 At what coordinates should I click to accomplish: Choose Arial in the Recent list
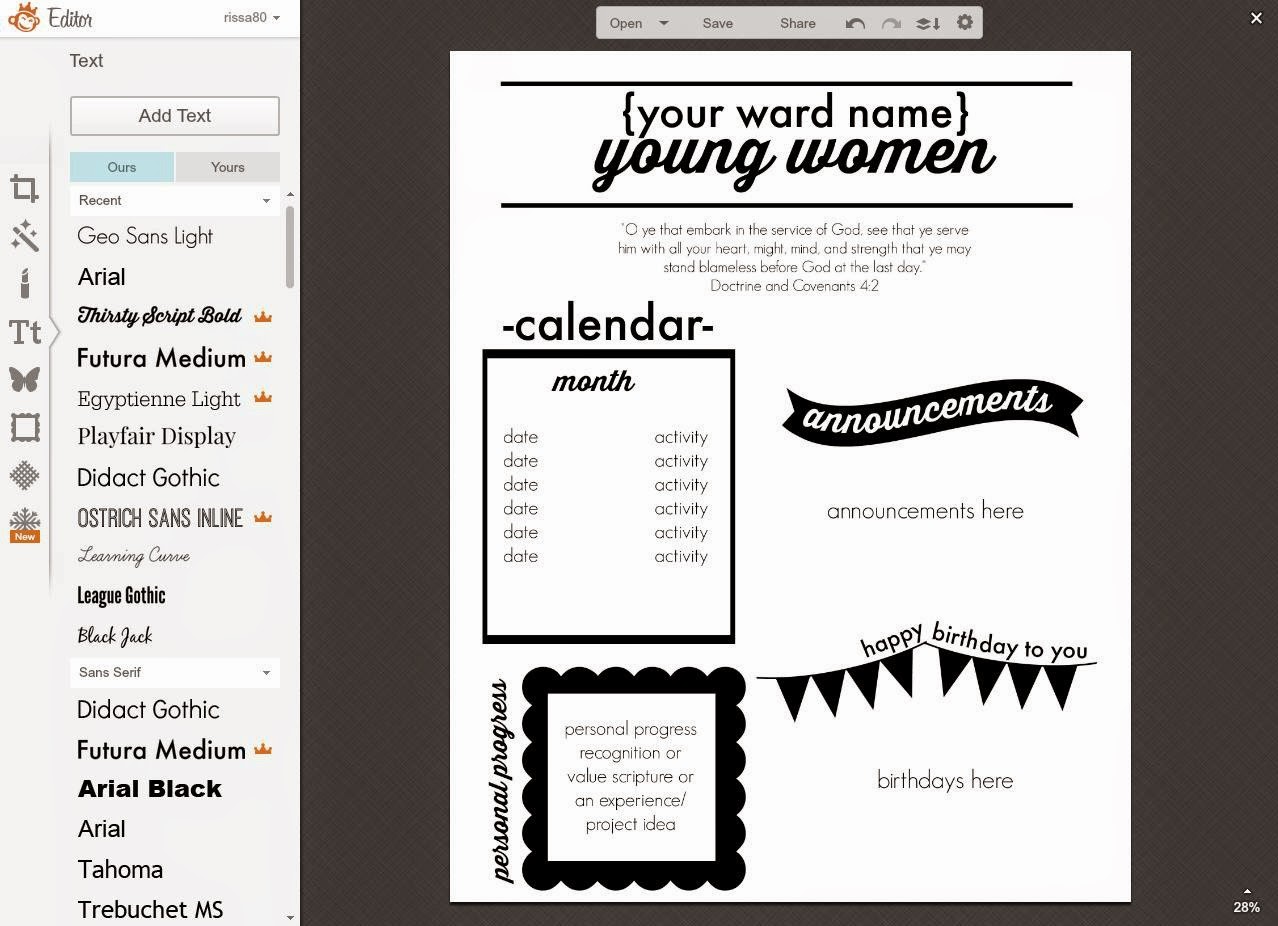(101, 277)
